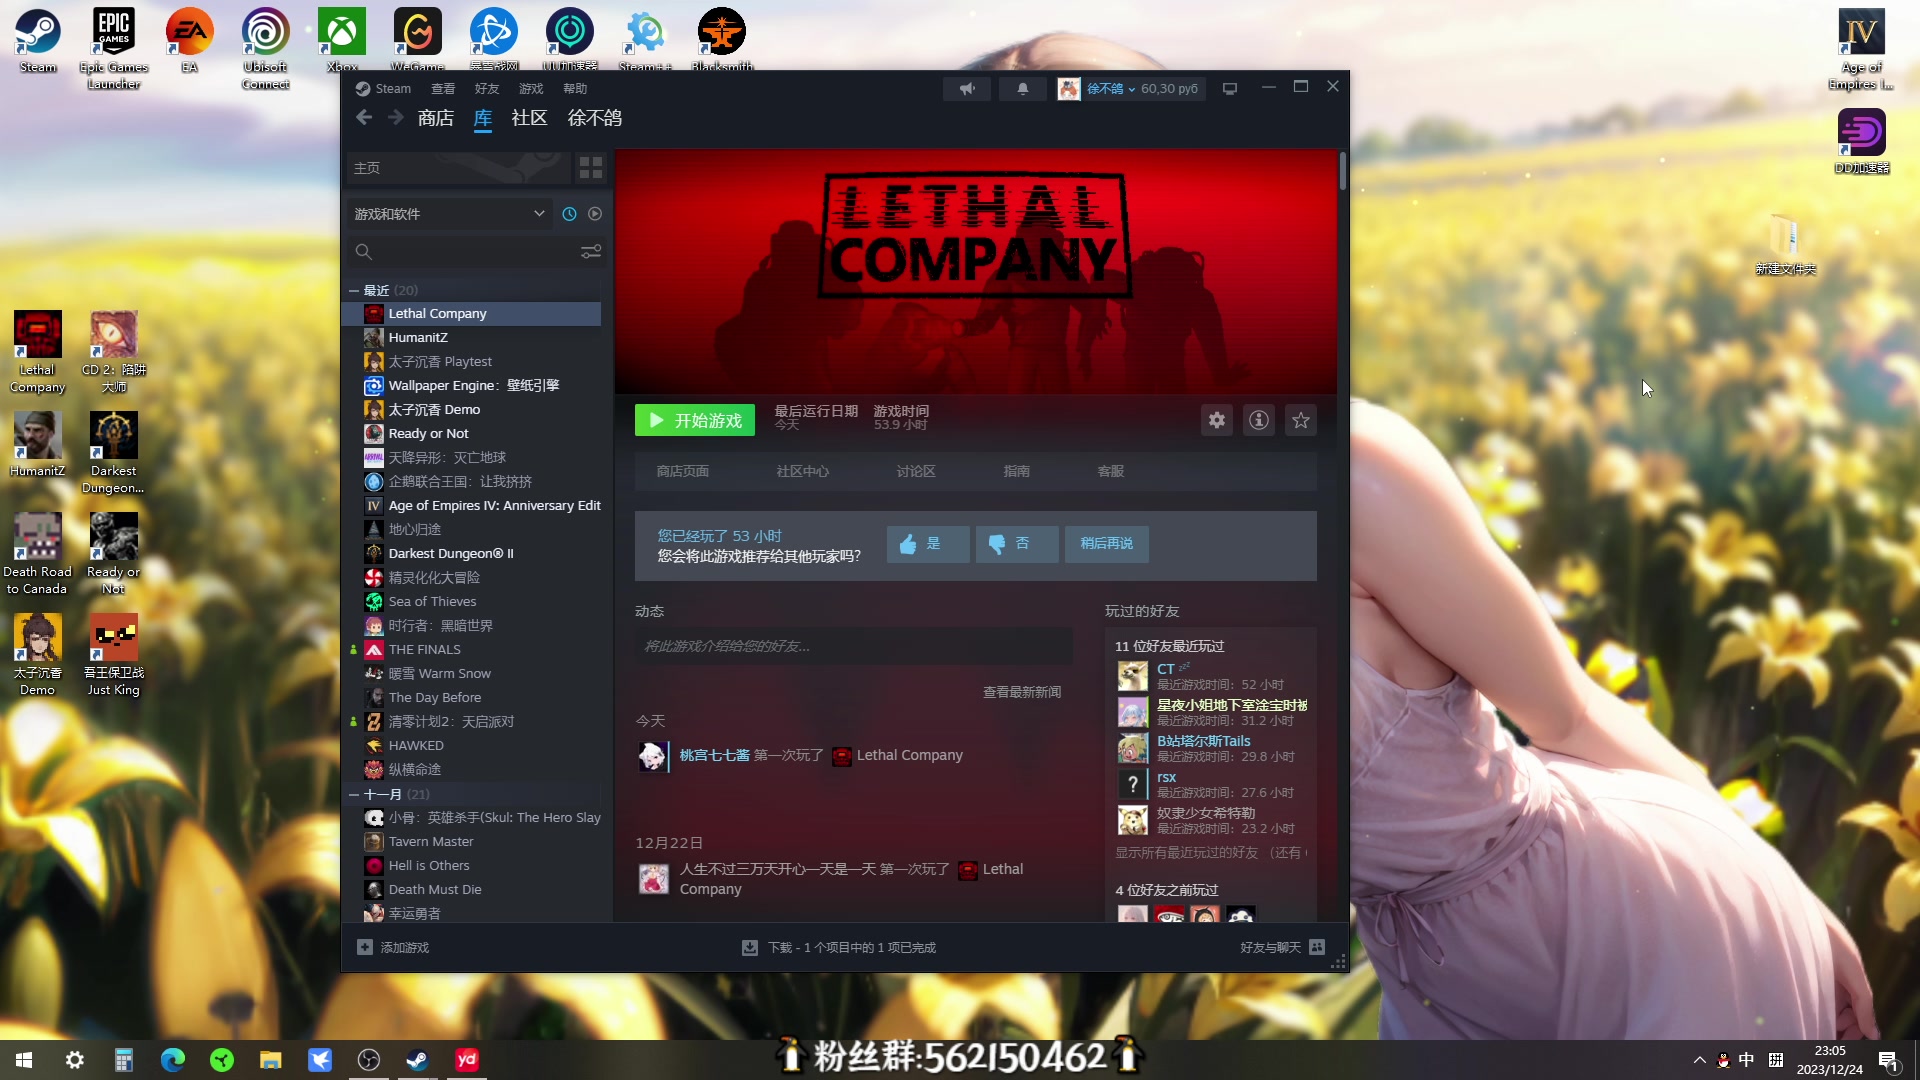View latest news link
Image resolution: width=1920 pixels, height=1080 pixels.
(1022, 692)
